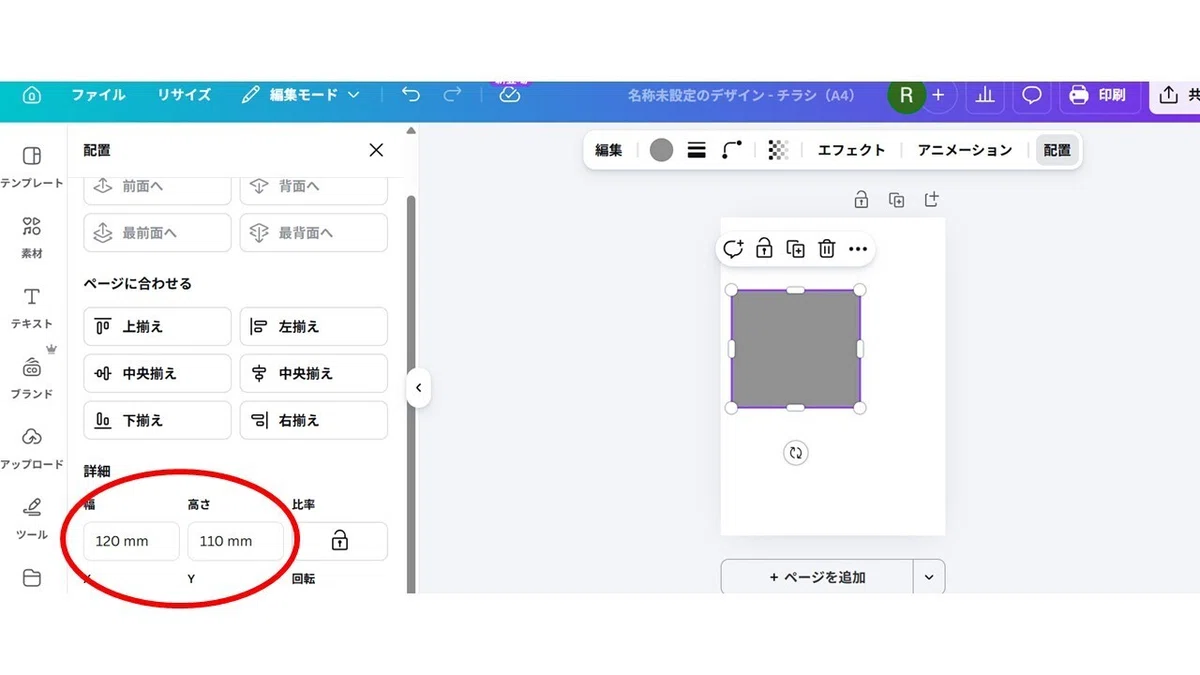This screenshot has width=1200, height=675.
Task: Open more options three-dot menu
Action: [x=858, y=249]
